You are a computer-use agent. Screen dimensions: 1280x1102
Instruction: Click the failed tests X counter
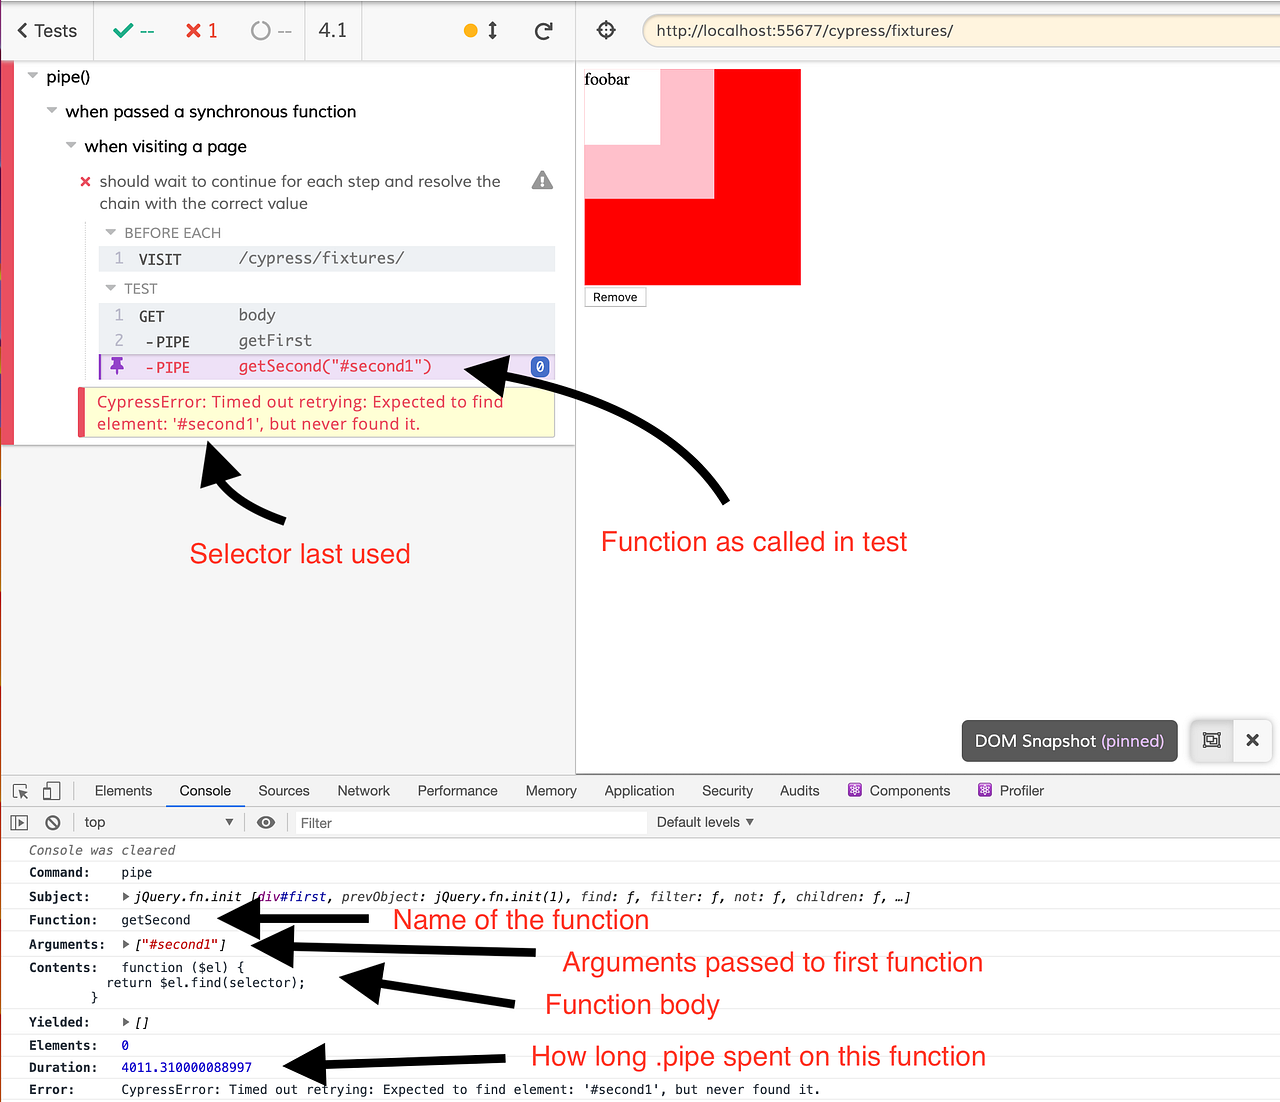tap(201, 31)
